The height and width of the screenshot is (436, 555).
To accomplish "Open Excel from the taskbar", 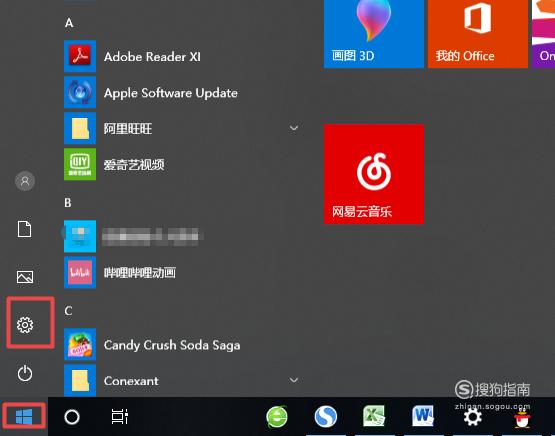I will point(374,416).
